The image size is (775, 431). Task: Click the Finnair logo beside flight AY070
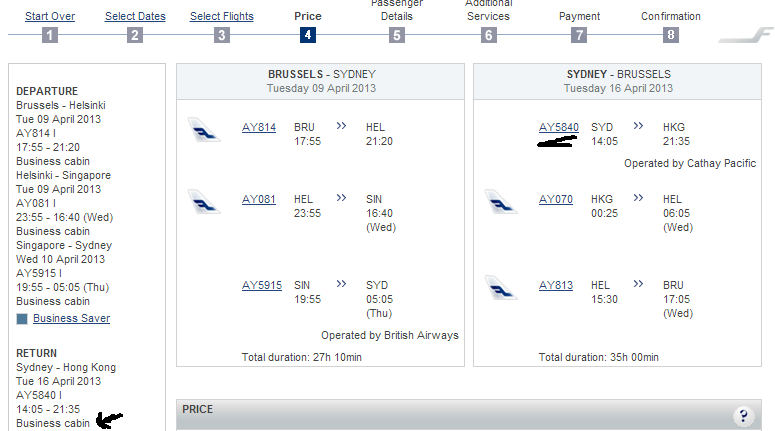point(501,201)
